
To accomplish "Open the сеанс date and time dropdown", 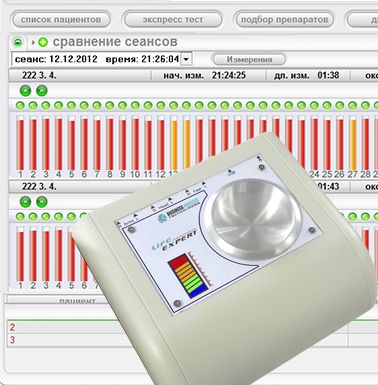I will pos(186,59).
